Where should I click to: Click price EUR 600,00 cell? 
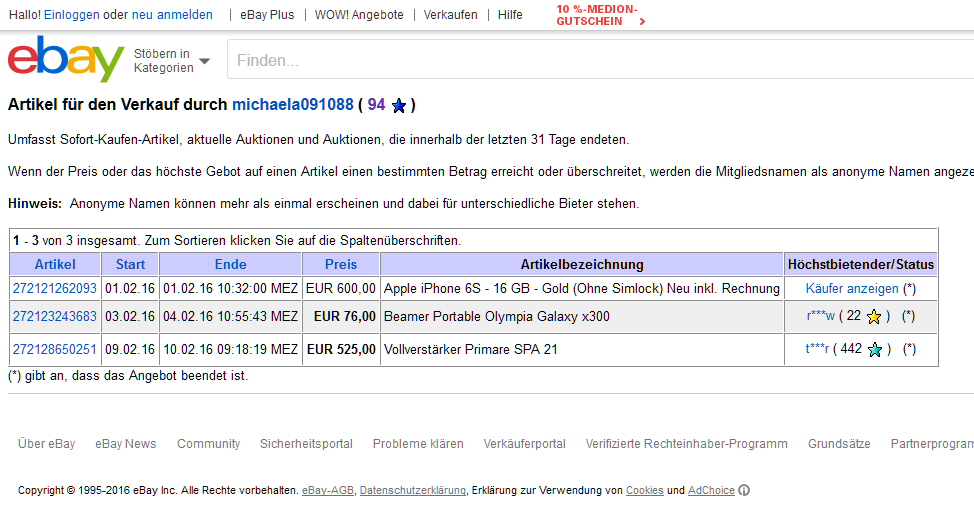(341, 288)
